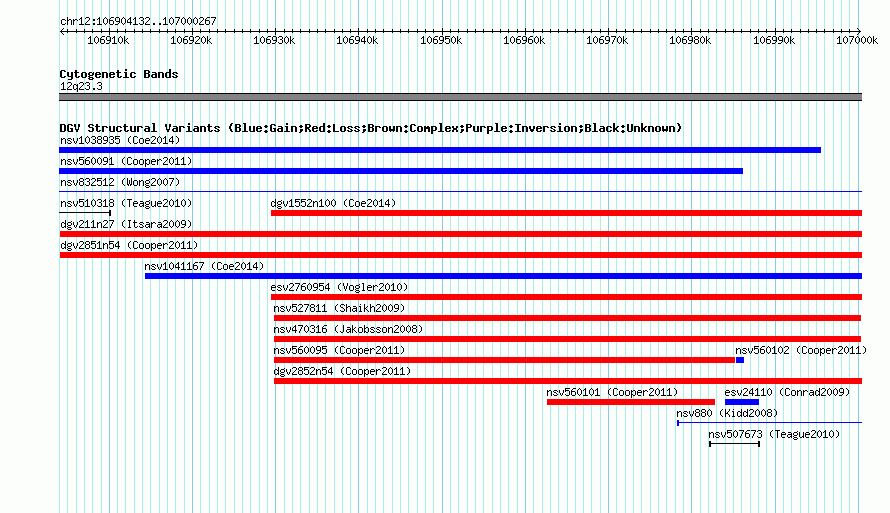Click the 106970k ruler tick label
The width and height of the screenshot is (890, 513).
click(607, 40)
